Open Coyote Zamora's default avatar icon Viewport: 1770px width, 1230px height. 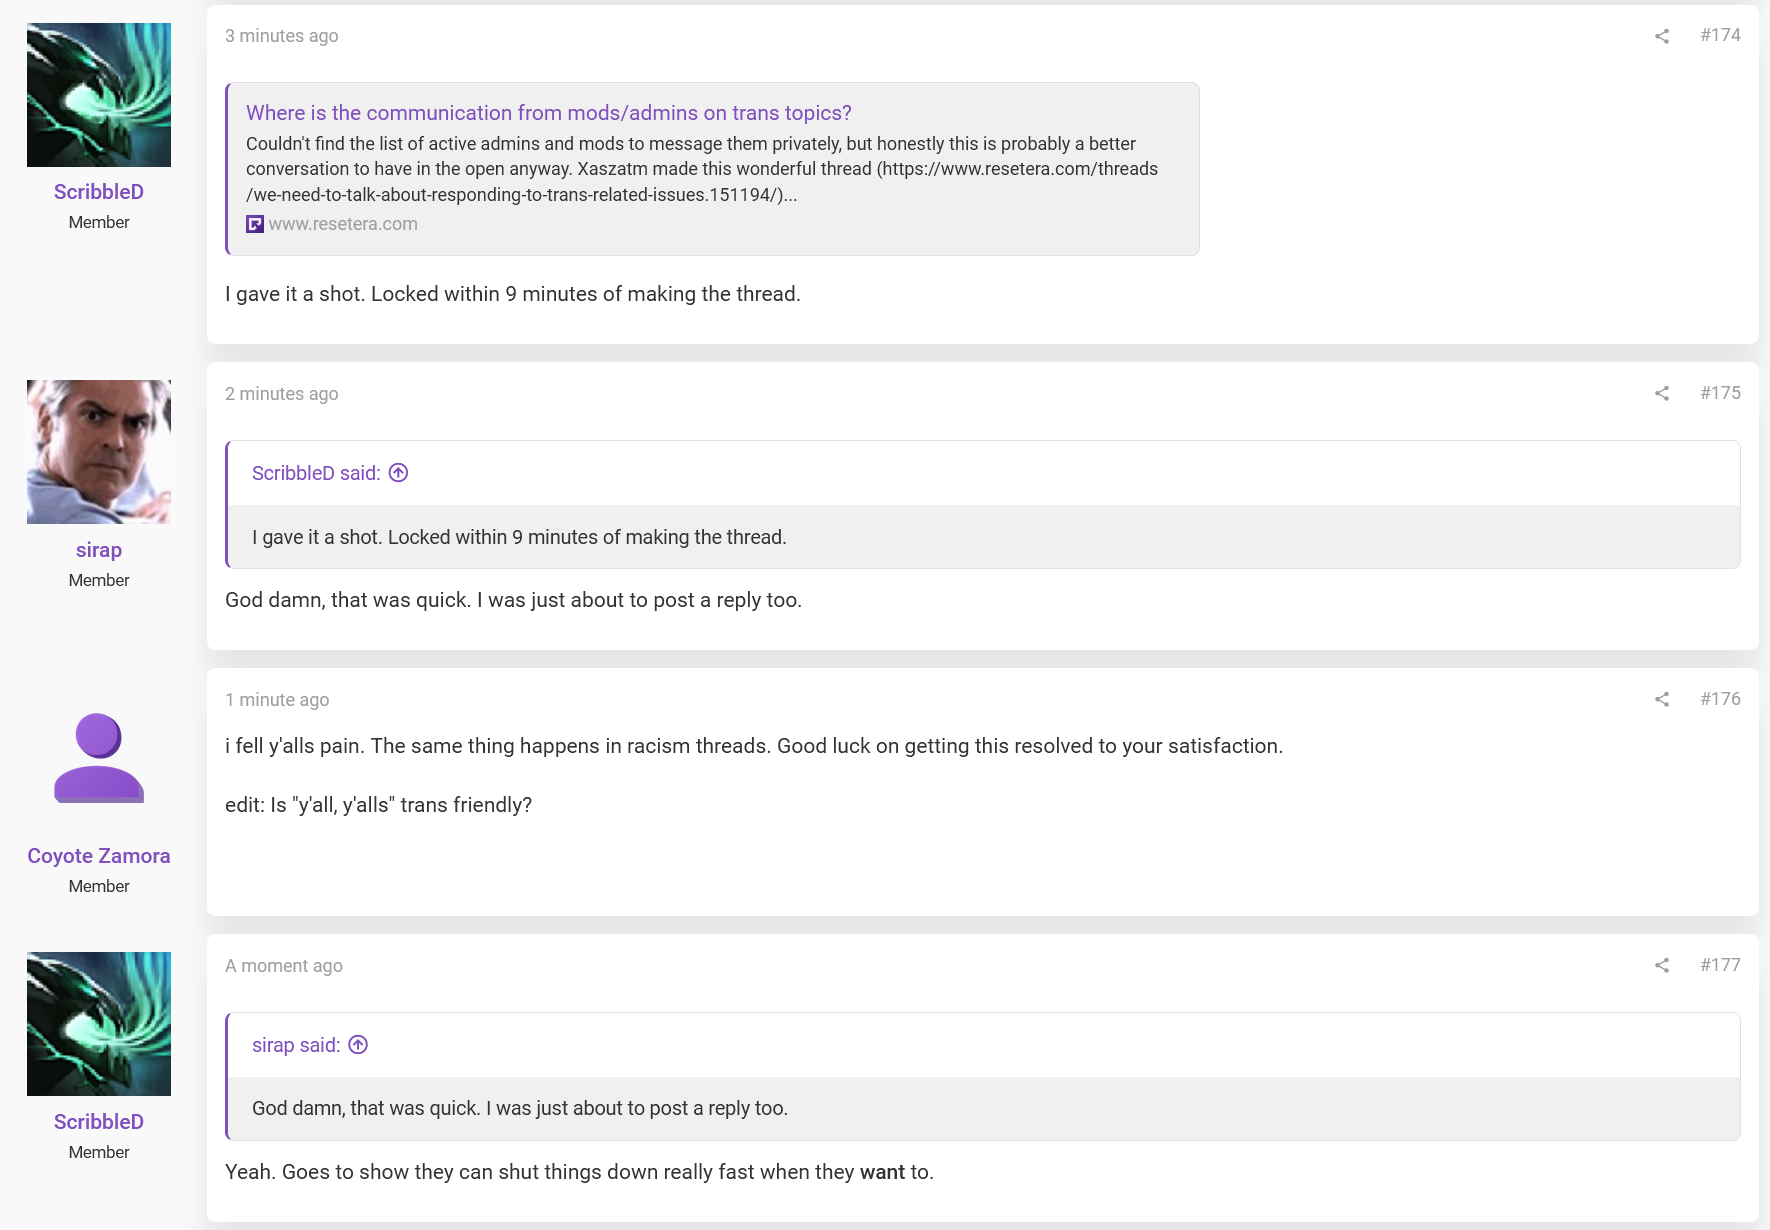pyautogui.click(x=99, y=758)
